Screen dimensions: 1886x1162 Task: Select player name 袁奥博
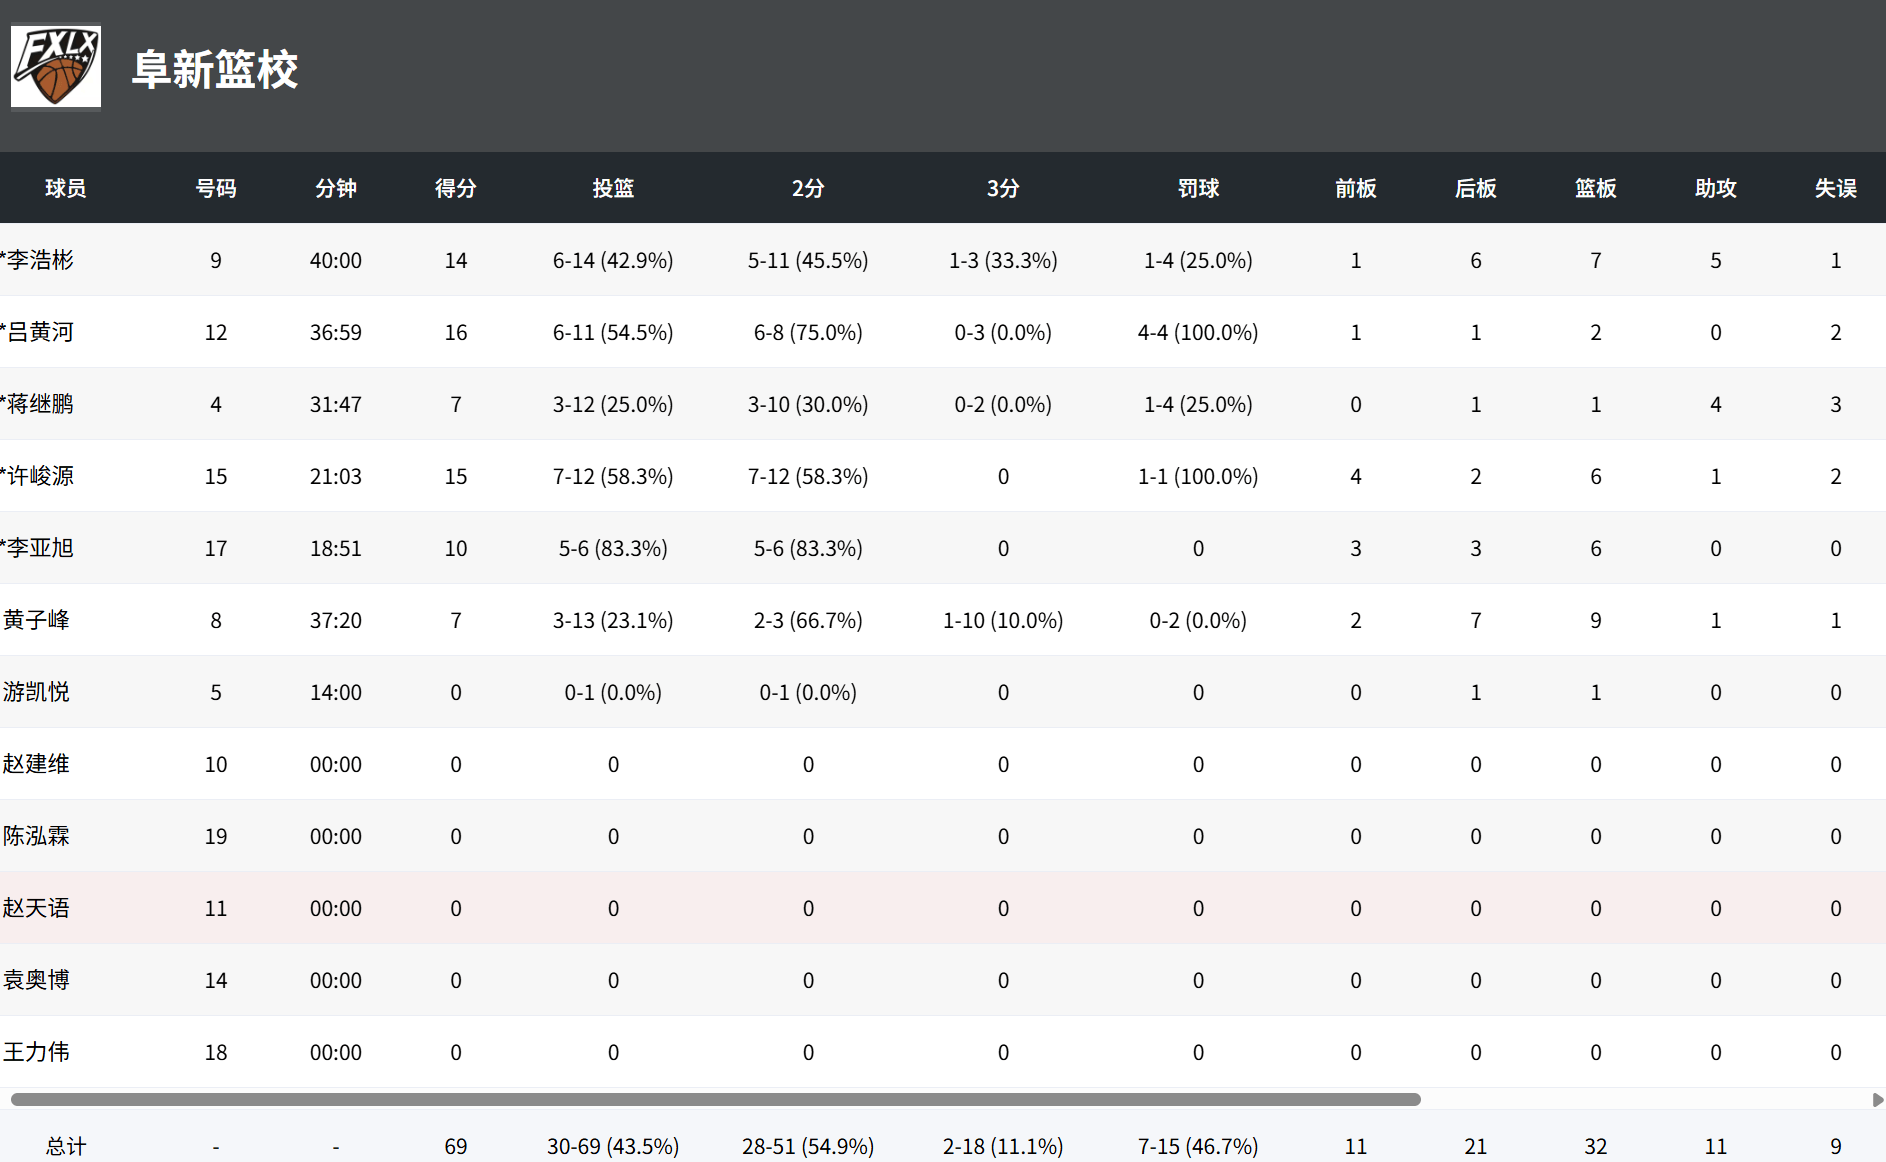pos(36,980)
